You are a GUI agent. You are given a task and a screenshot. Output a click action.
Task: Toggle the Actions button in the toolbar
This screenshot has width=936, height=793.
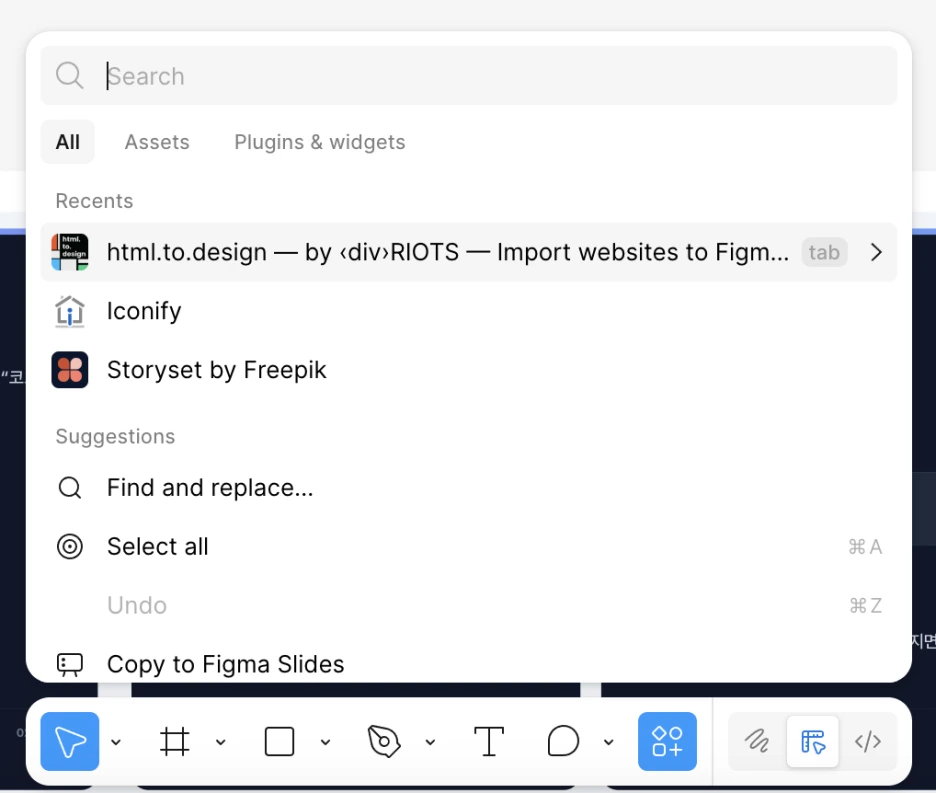pos(667,741)
